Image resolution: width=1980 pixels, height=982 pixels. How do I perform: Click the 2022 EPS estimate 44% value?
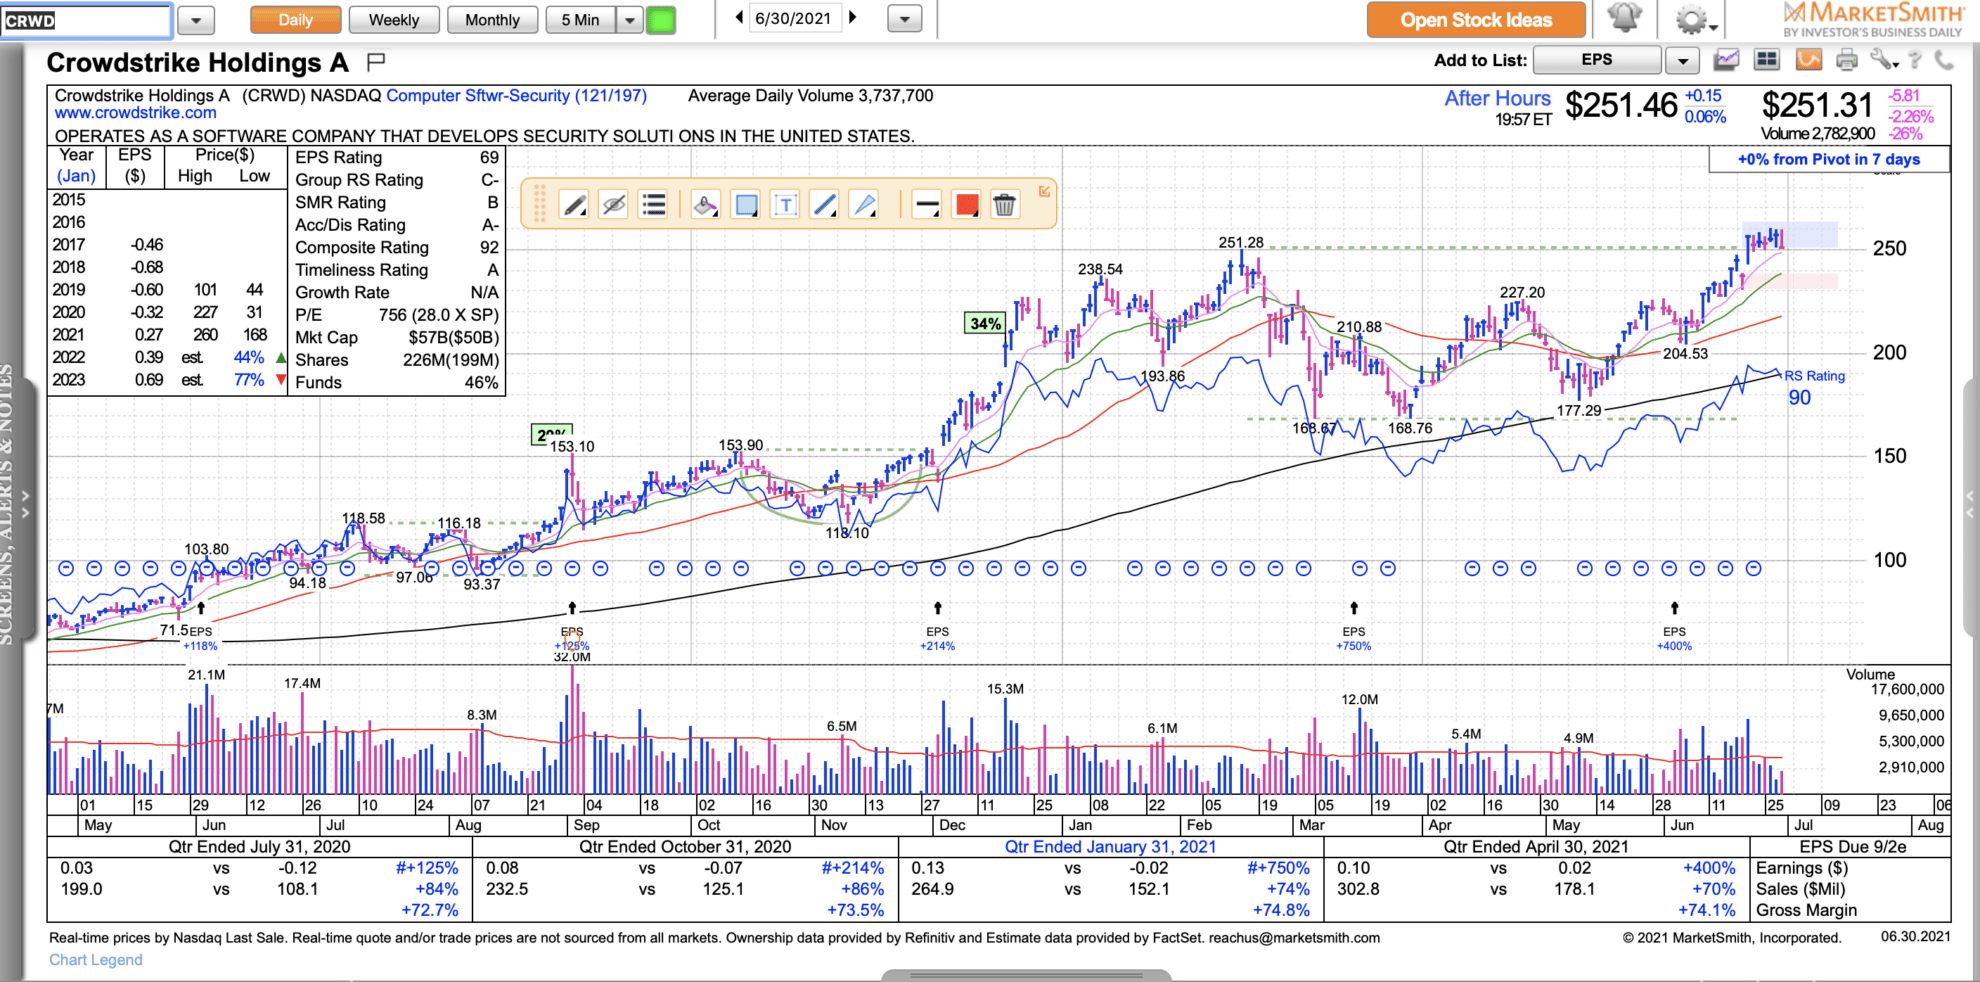[249, 358]
